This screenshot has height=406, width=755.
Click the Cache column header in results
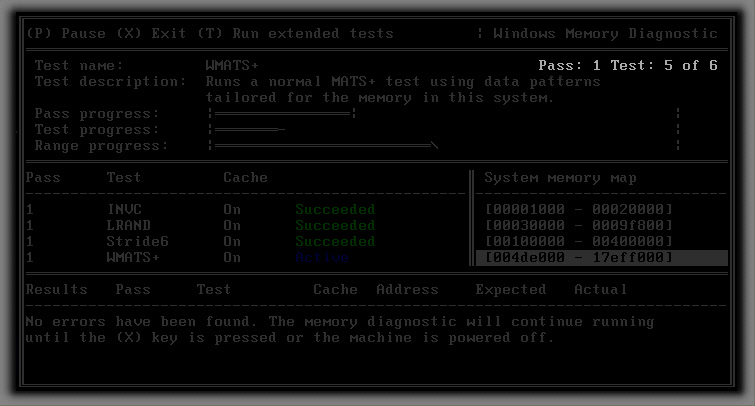[336, 289]
